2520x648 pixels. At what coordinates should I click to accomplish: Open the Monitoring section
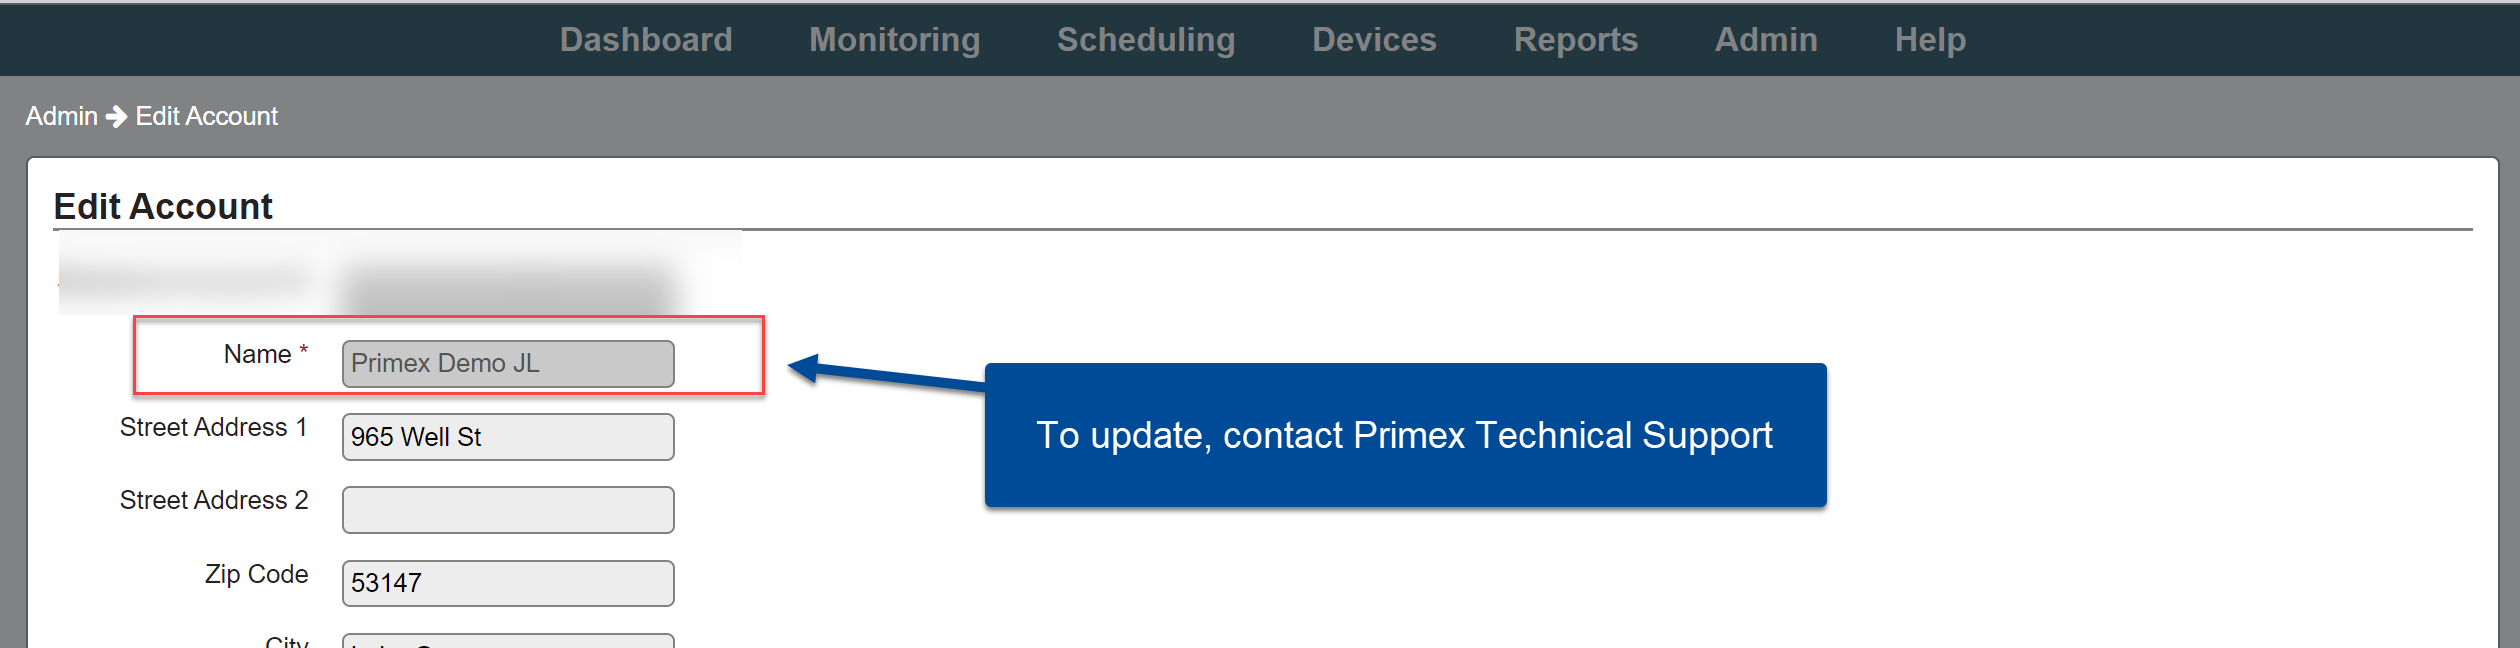tap(893, 39)
